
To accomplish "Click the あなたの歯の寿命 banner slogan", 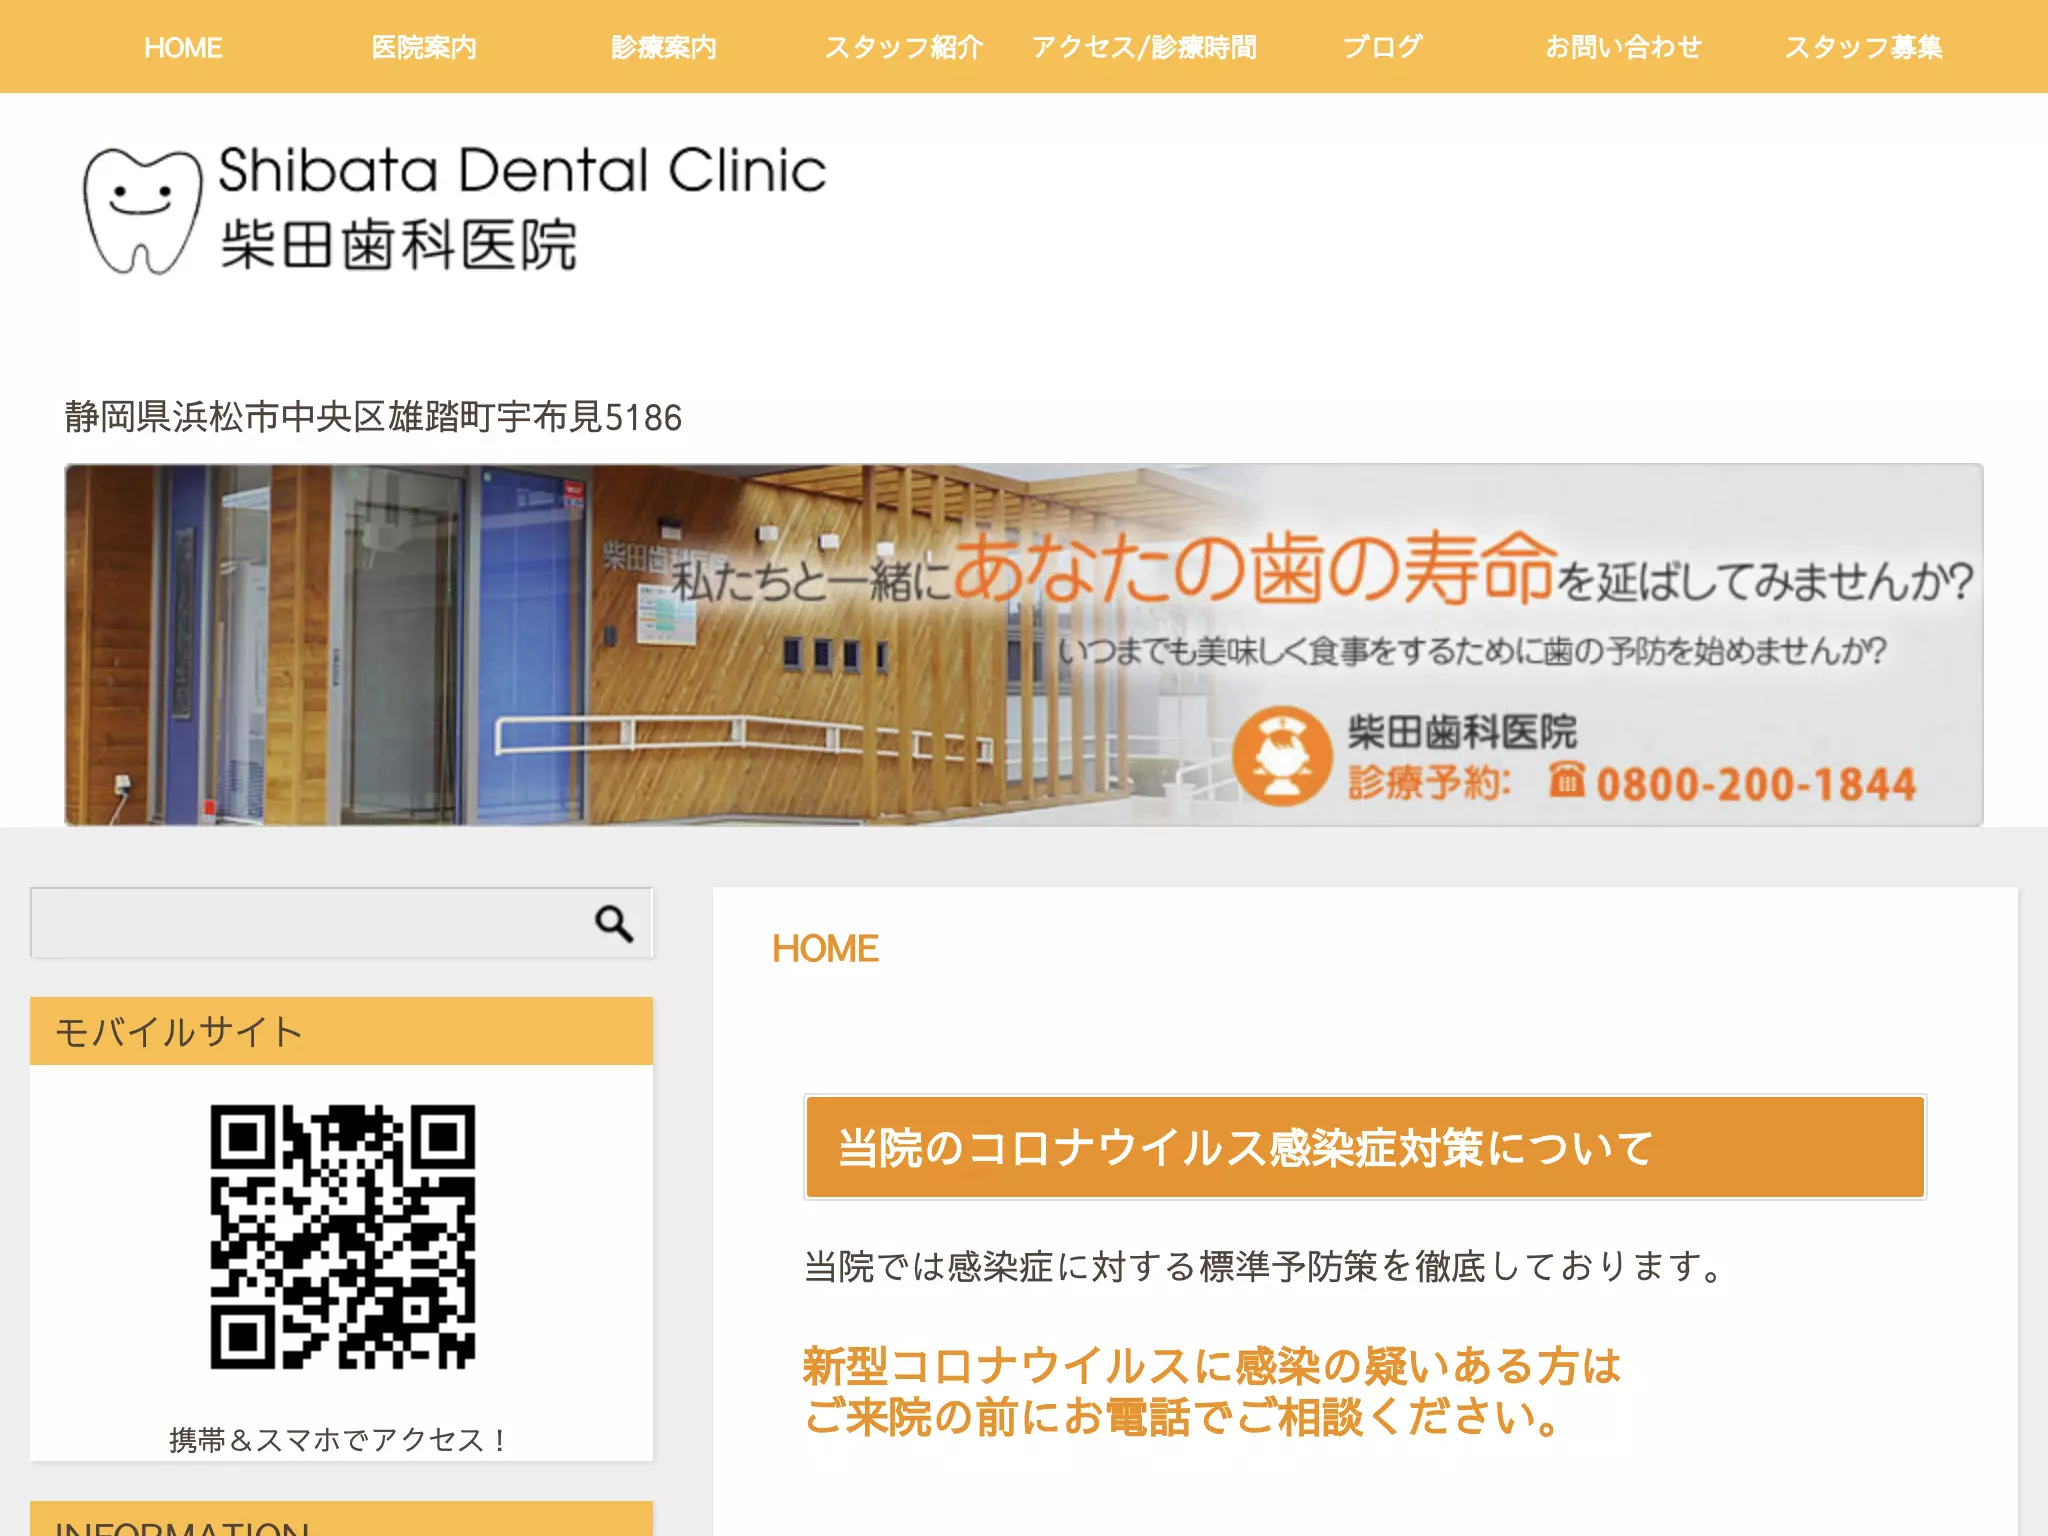I will [x=1254, y=567].
